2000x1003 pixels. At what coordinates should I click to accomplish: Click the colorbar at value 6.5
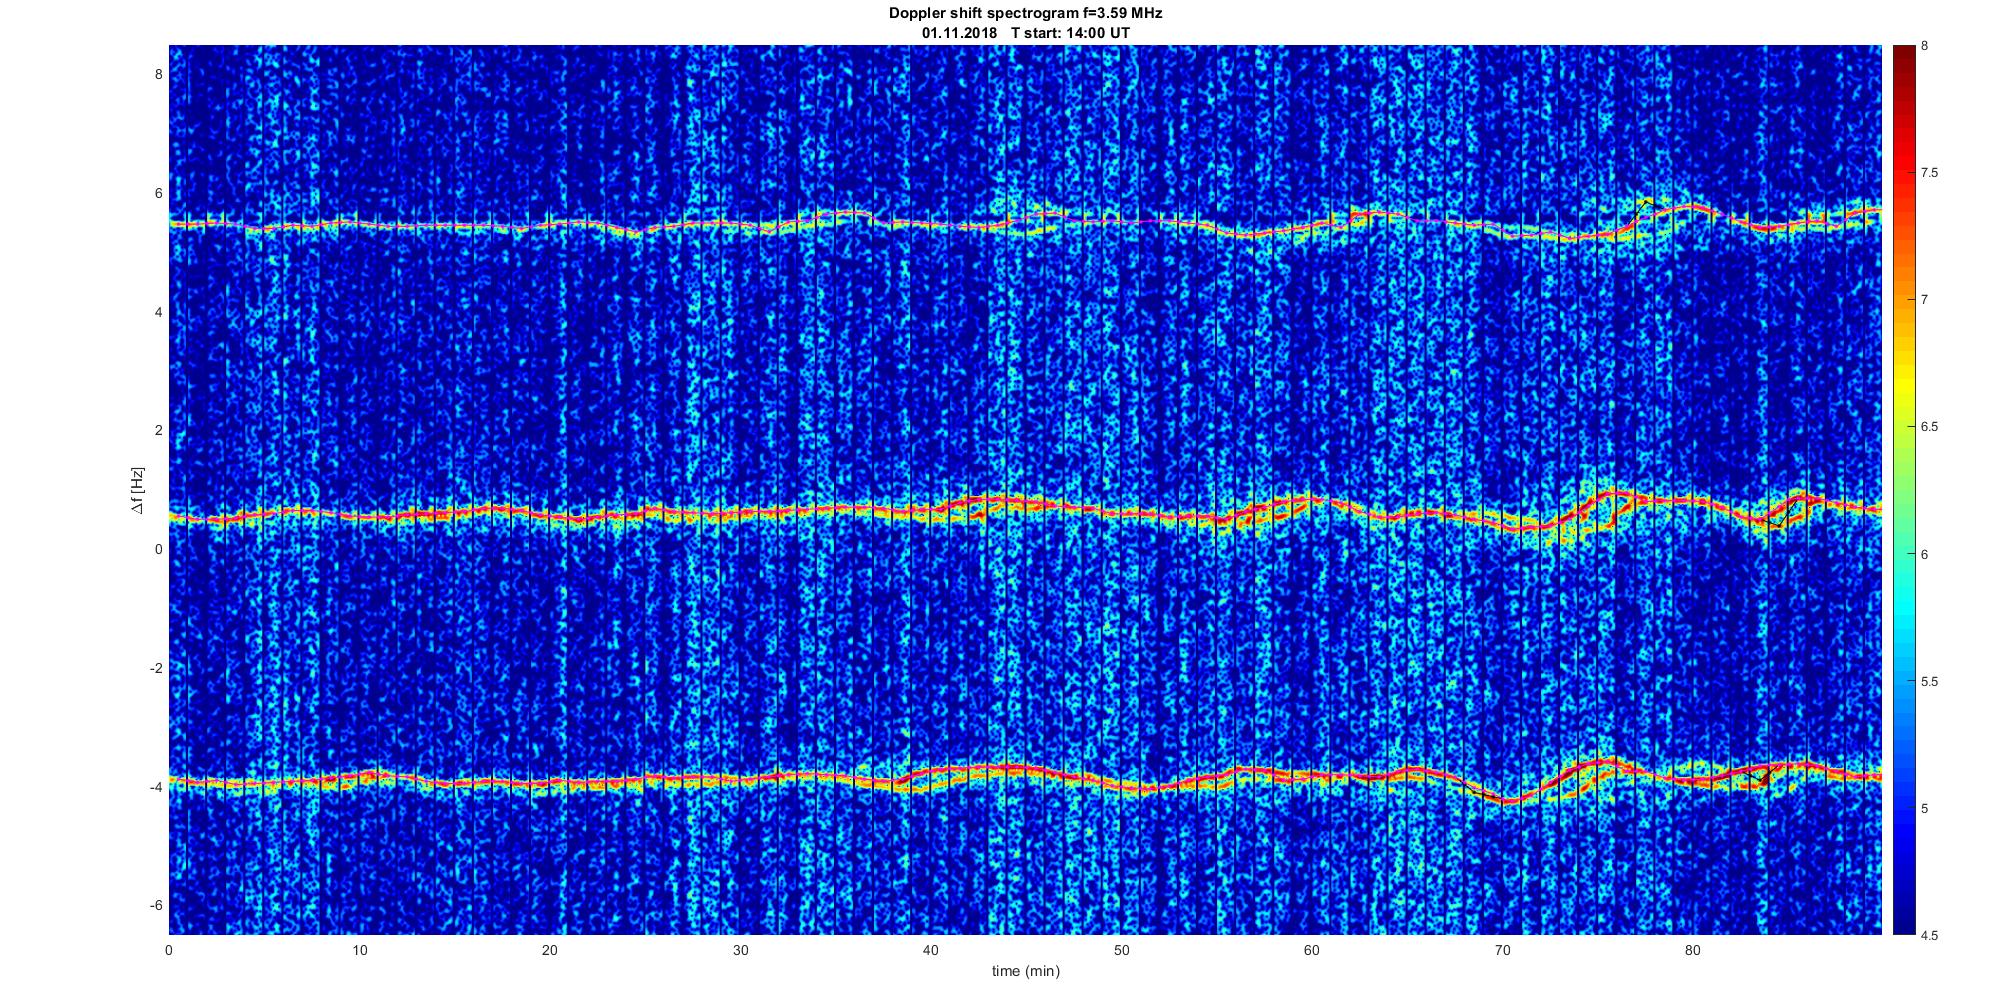point(1903,426)
